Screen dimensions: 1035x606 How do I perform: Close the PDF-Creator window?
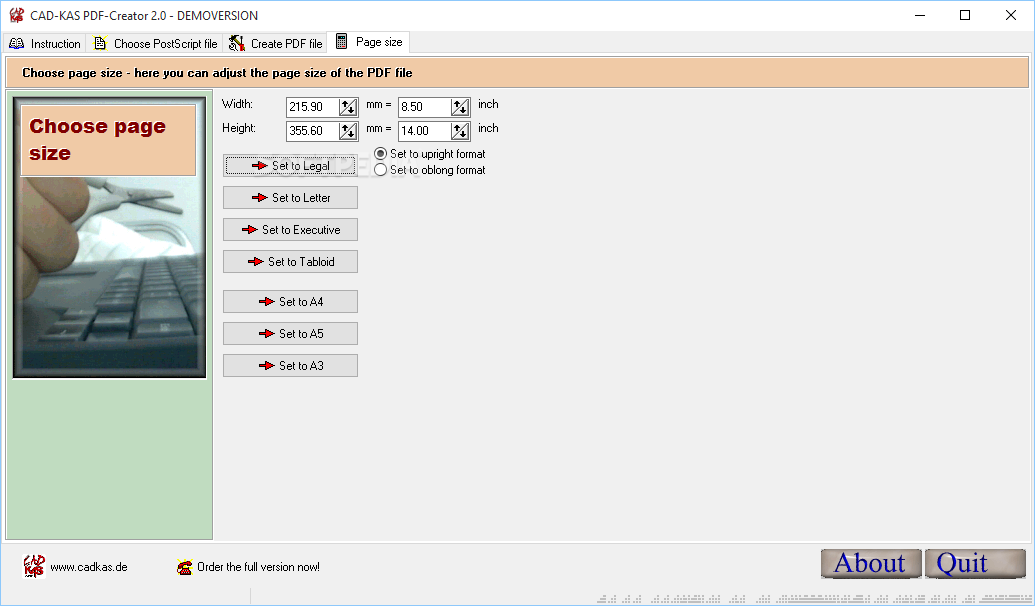[1011, 15]
